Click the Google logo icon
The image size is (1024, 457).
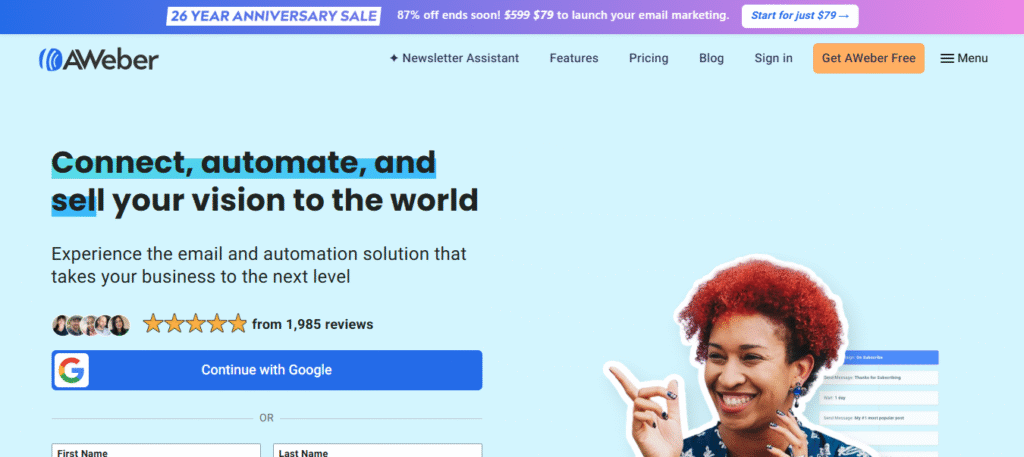[x=71, y=370]
